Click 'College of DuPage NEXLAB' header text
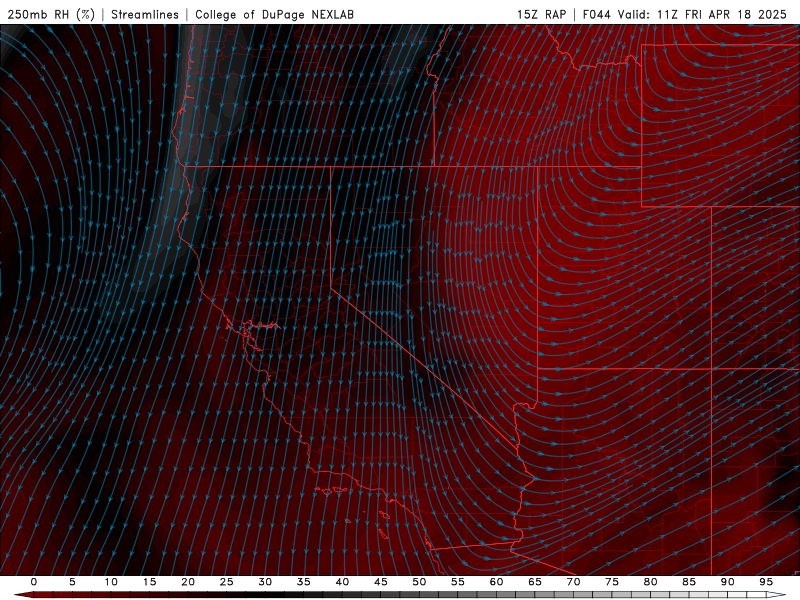 tap(274, 14)
